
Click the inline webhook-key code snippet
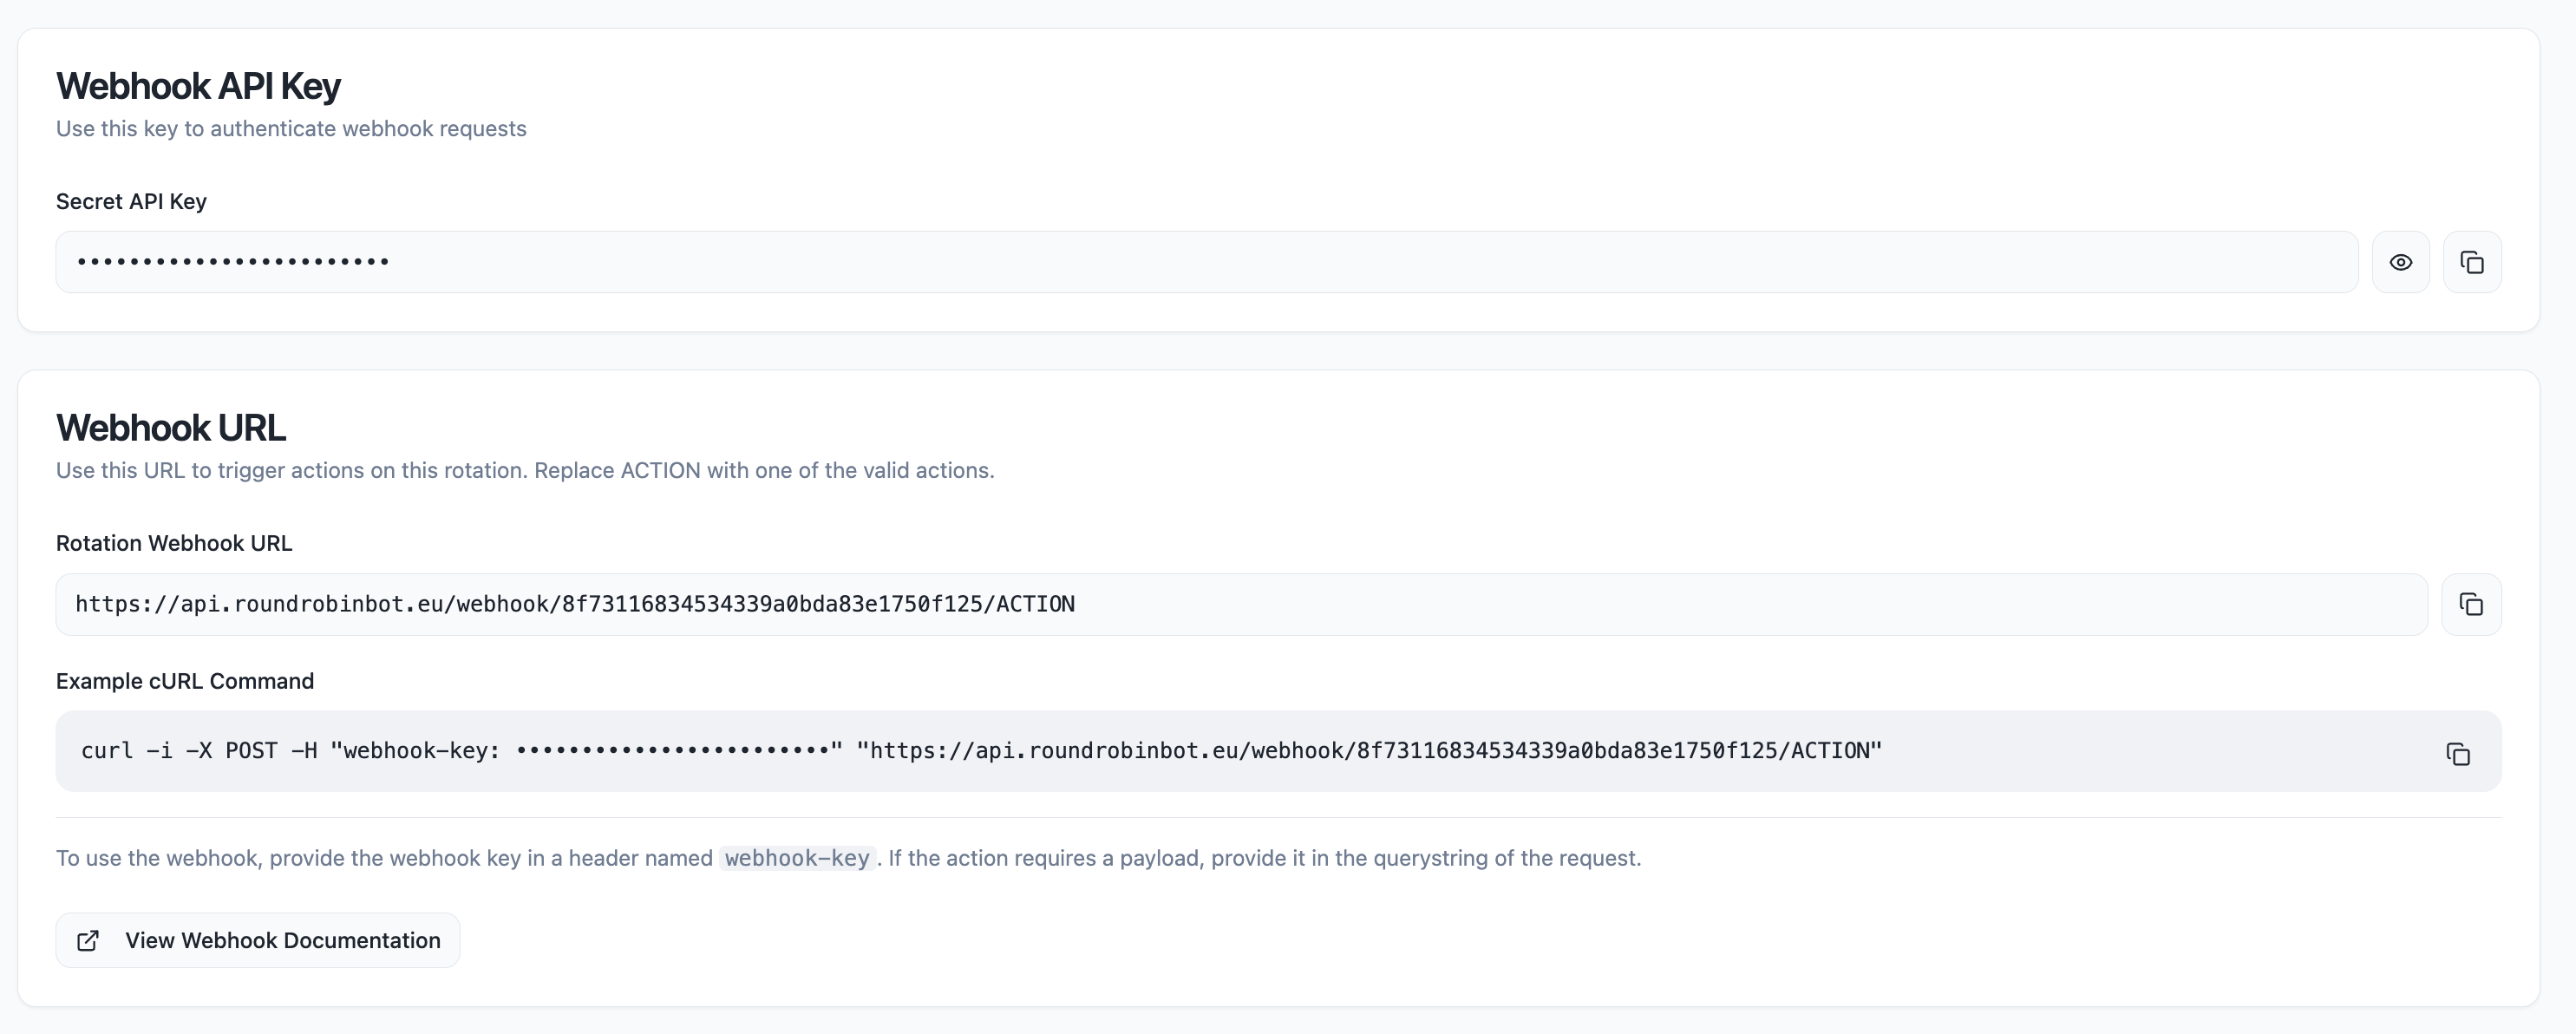(797, 858)
